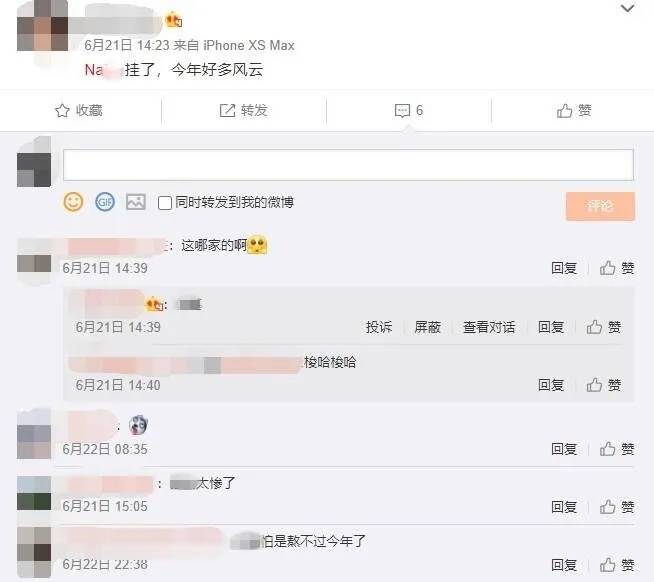
Task: Like the 6月22日 08:35 comment
Action: pyautogui.click(x=617, y=449)
